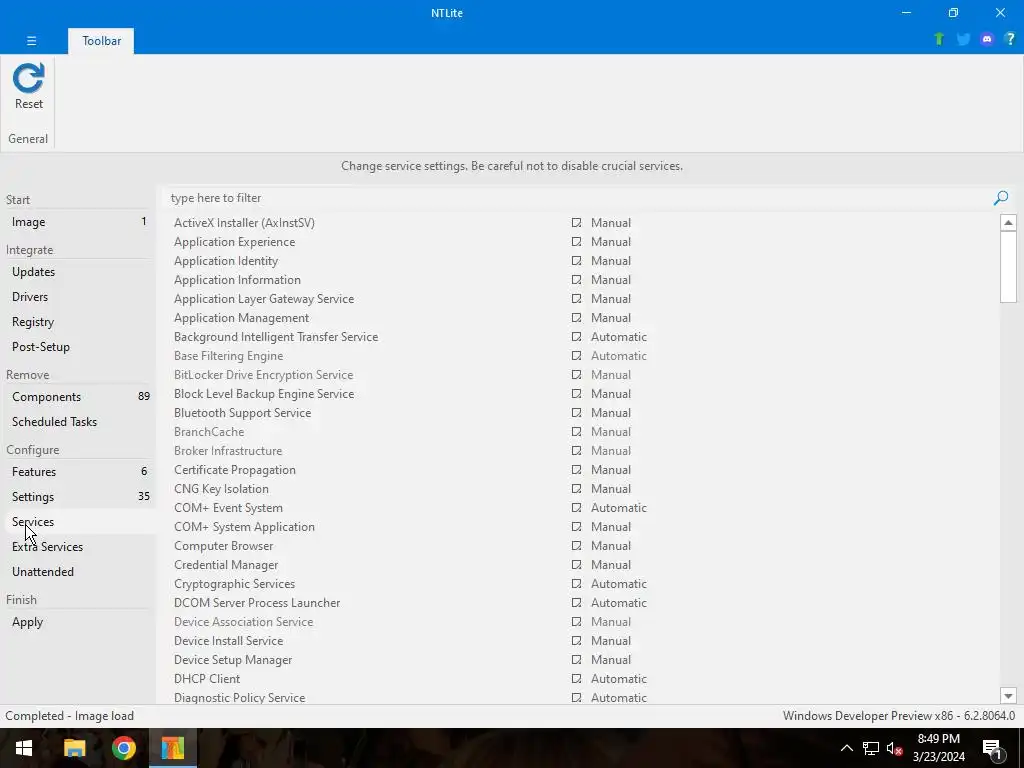This screenshot has height=768, width=1024.
Task: Click the filter search magnifier icon
Action: coord(1000,198)
